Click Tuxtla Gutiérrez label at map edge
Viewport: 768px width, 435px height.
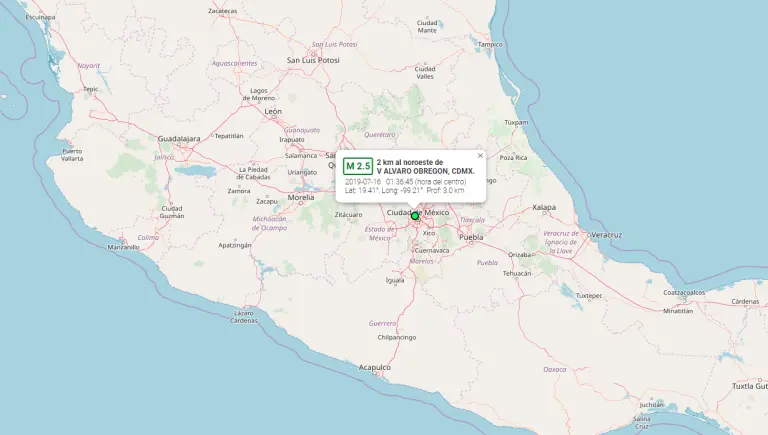[x=748, y=385]
